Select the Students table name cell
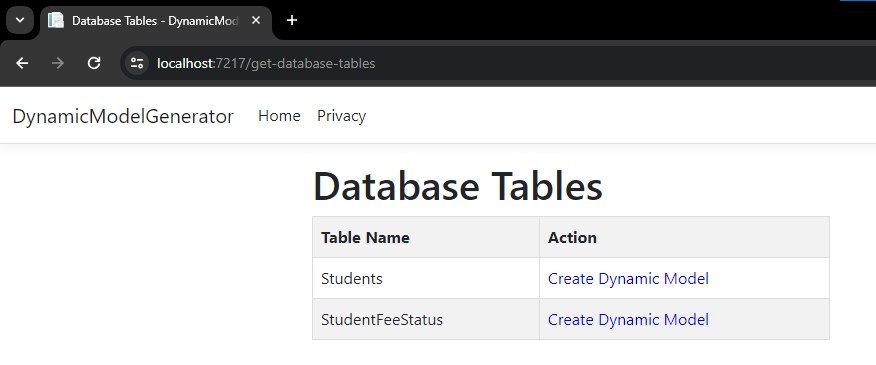876x365 pixels. pos(426,278)
